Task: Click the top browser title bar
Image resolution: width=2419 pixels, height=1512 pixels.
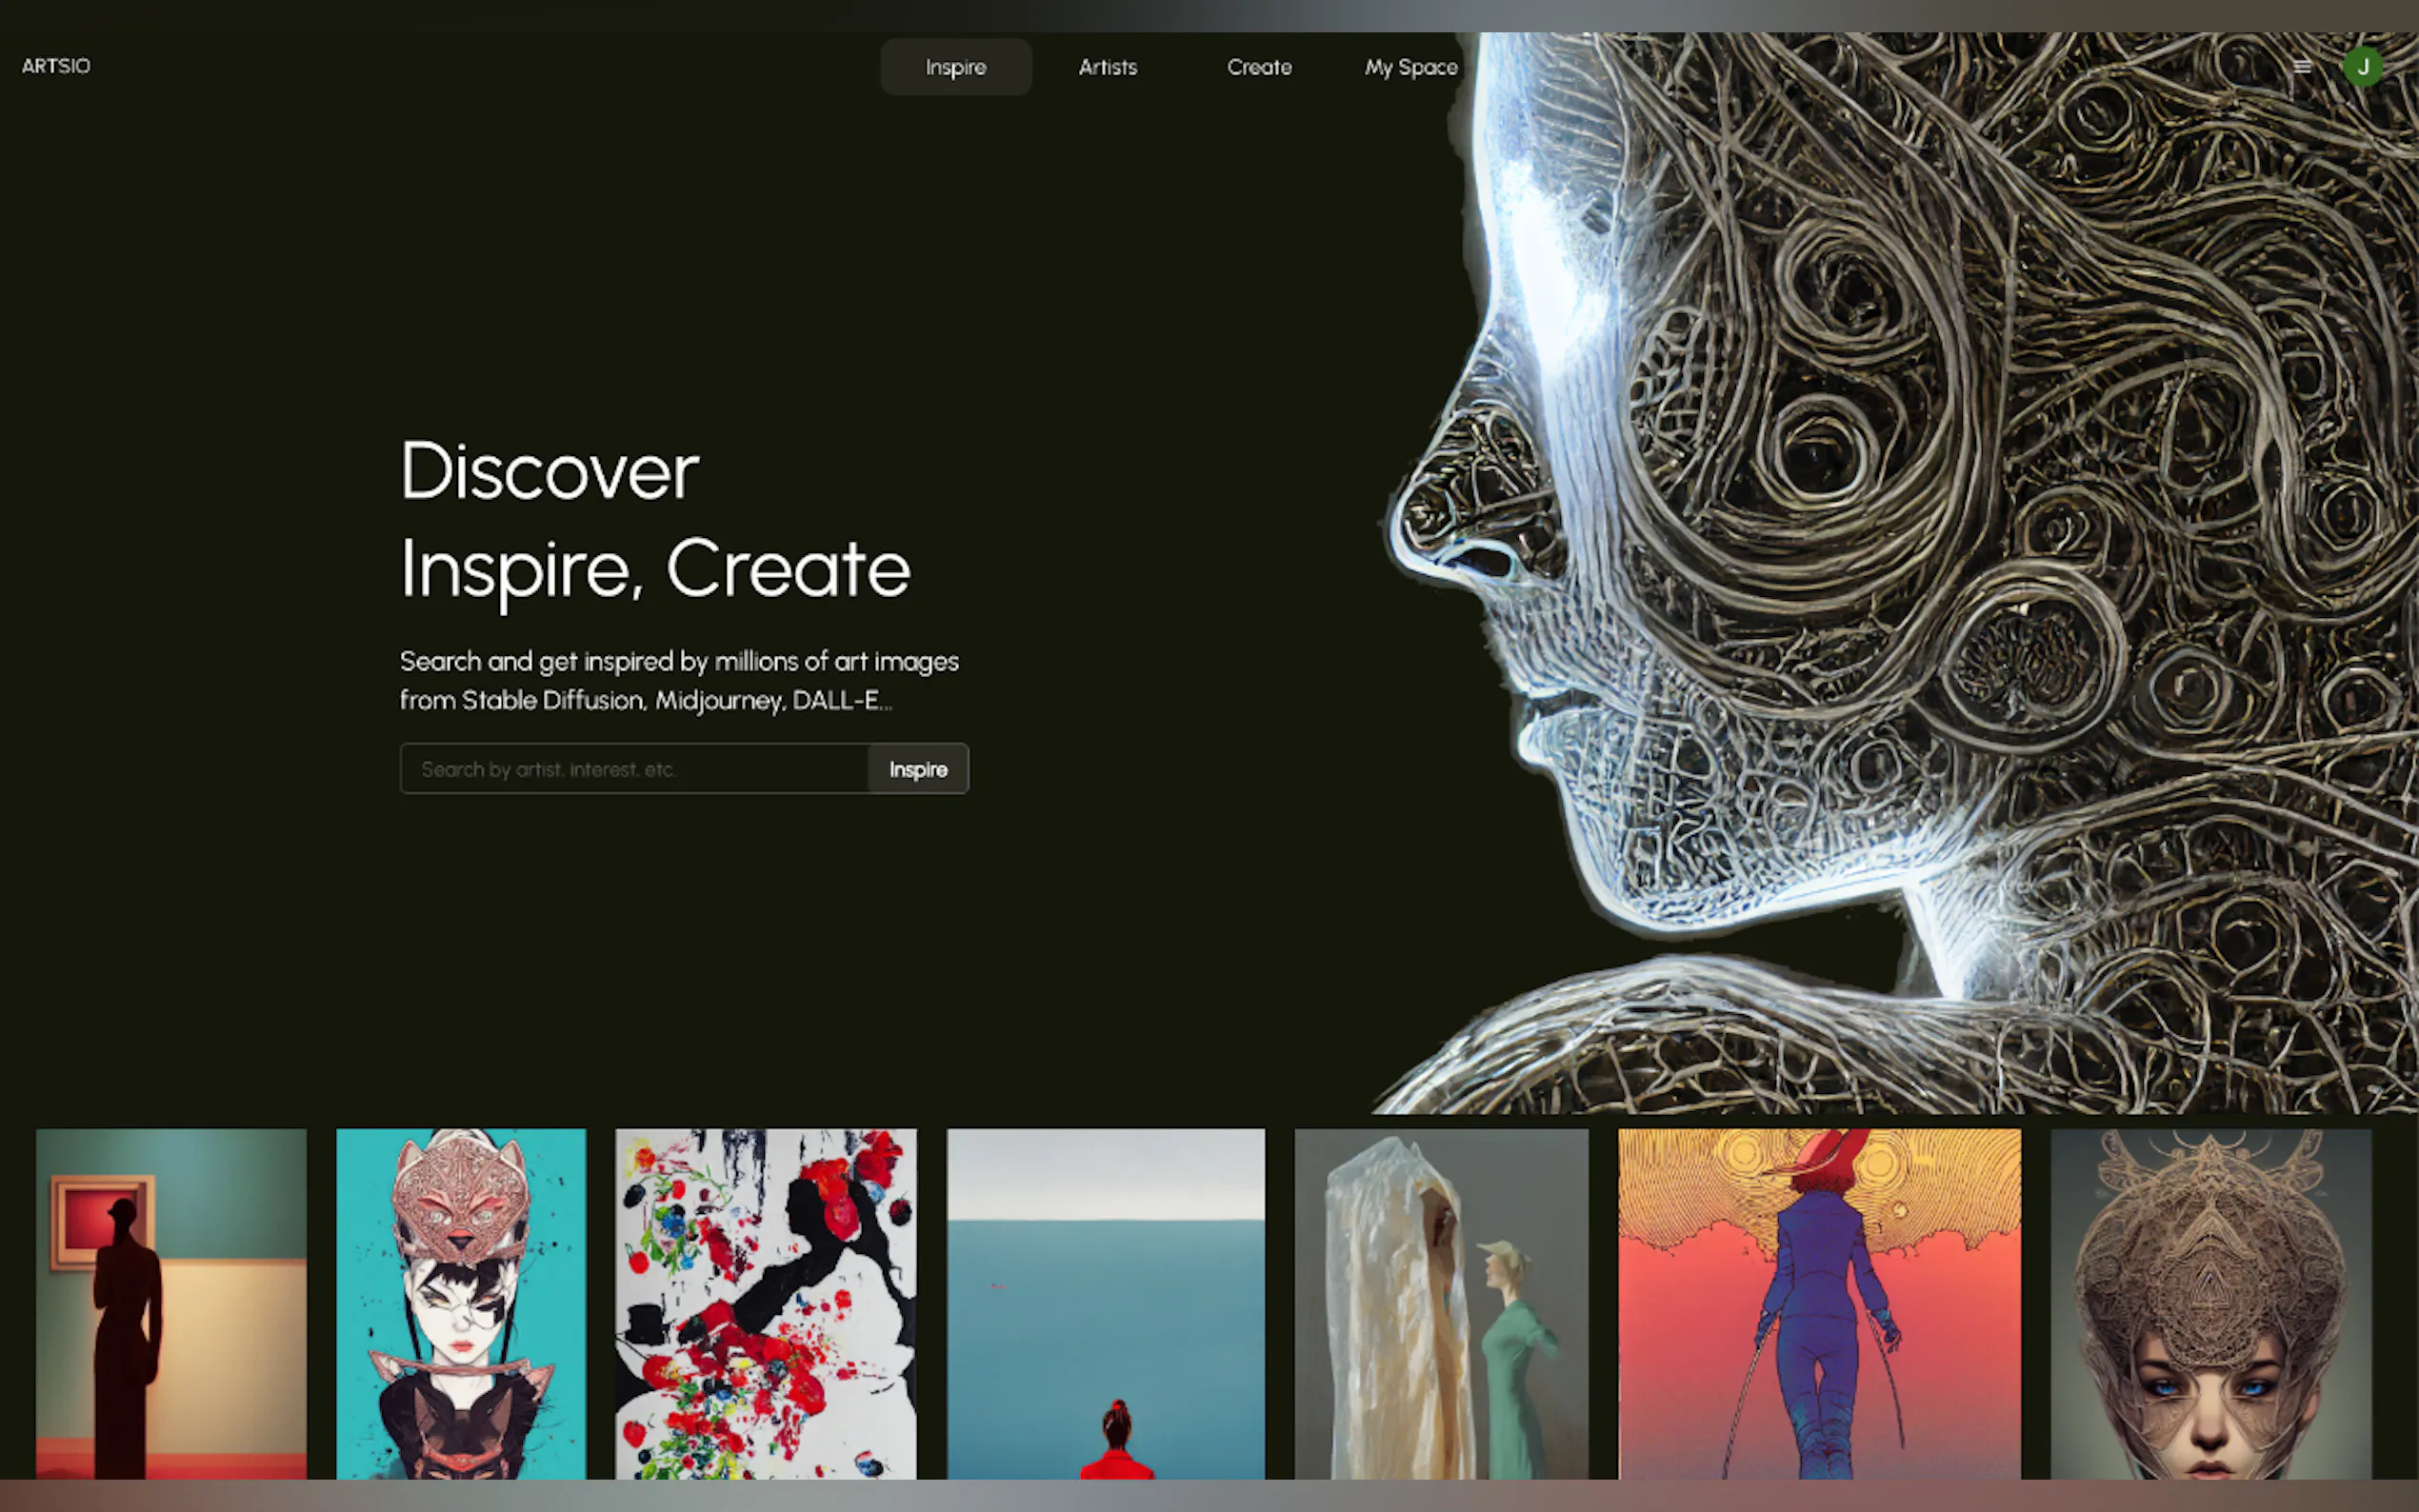Action: tap(1209, 15)
